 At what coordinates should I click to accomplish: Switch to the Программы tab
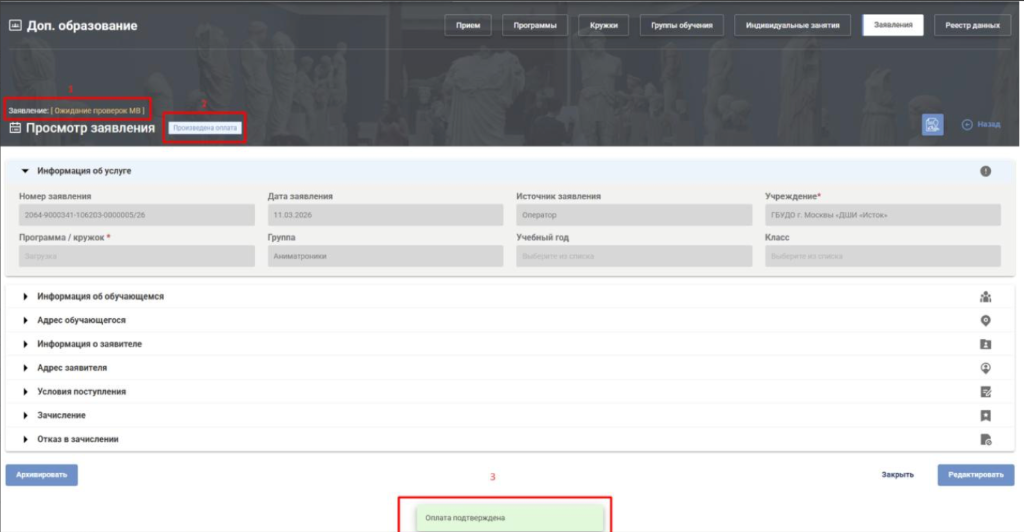click(534, 25)
